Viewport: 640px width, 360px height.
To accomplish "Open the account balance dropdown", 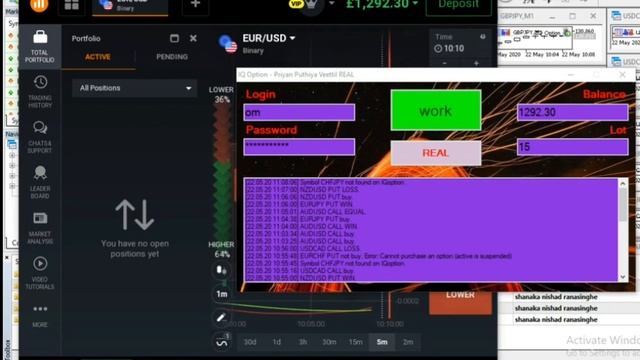I will point(382,4).
